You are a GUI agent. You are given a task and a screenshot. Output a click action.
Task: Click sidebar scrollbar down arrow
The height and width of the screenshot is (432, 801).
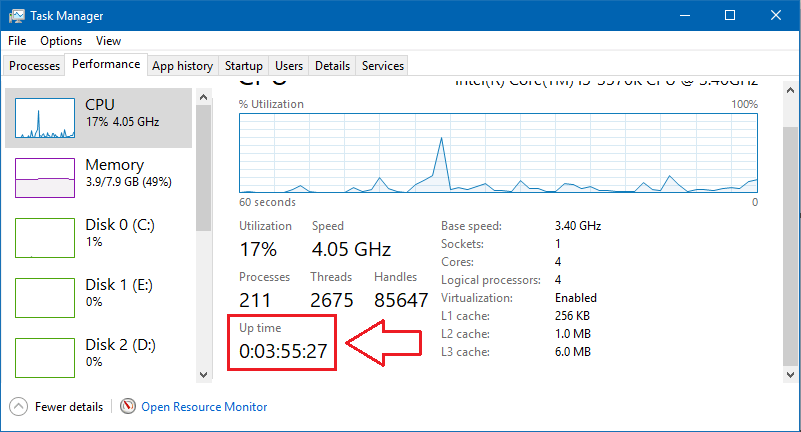pos(203,375)
